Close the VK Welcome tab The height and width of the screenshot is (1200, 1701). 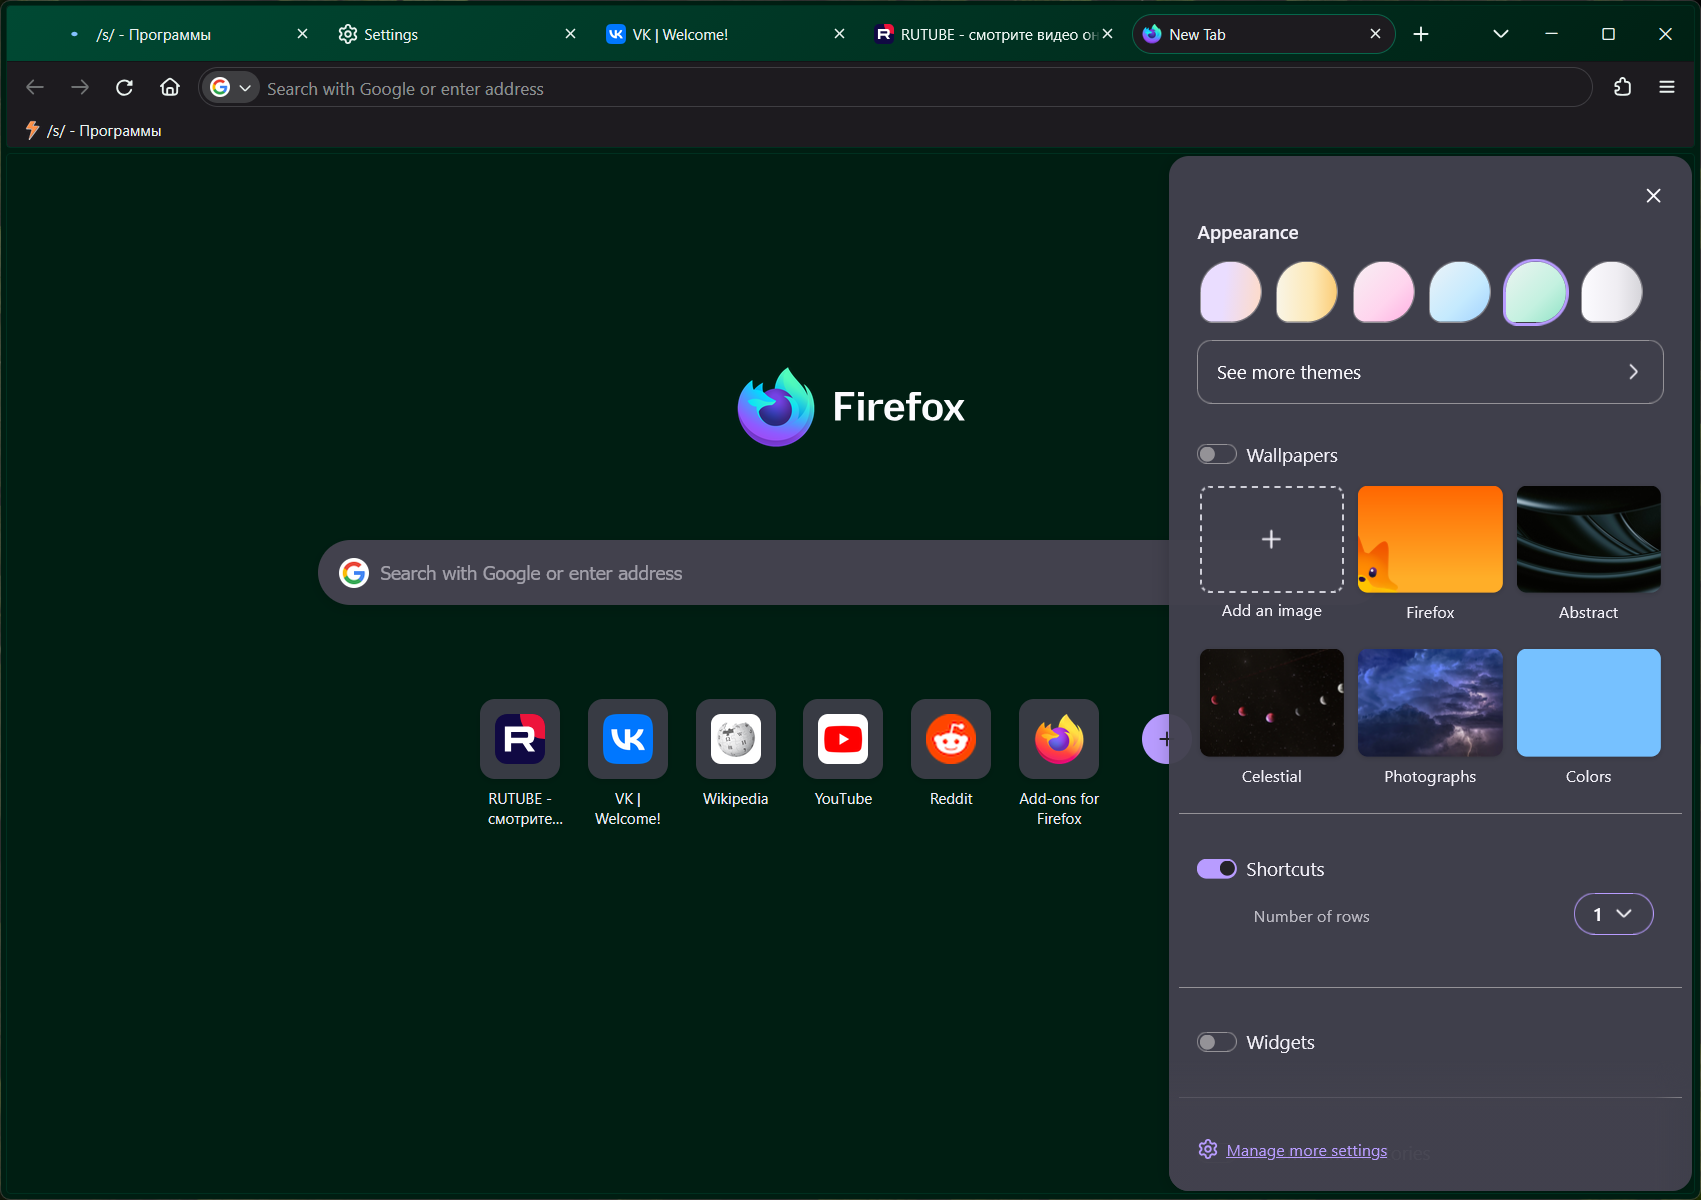coord(839,34)
